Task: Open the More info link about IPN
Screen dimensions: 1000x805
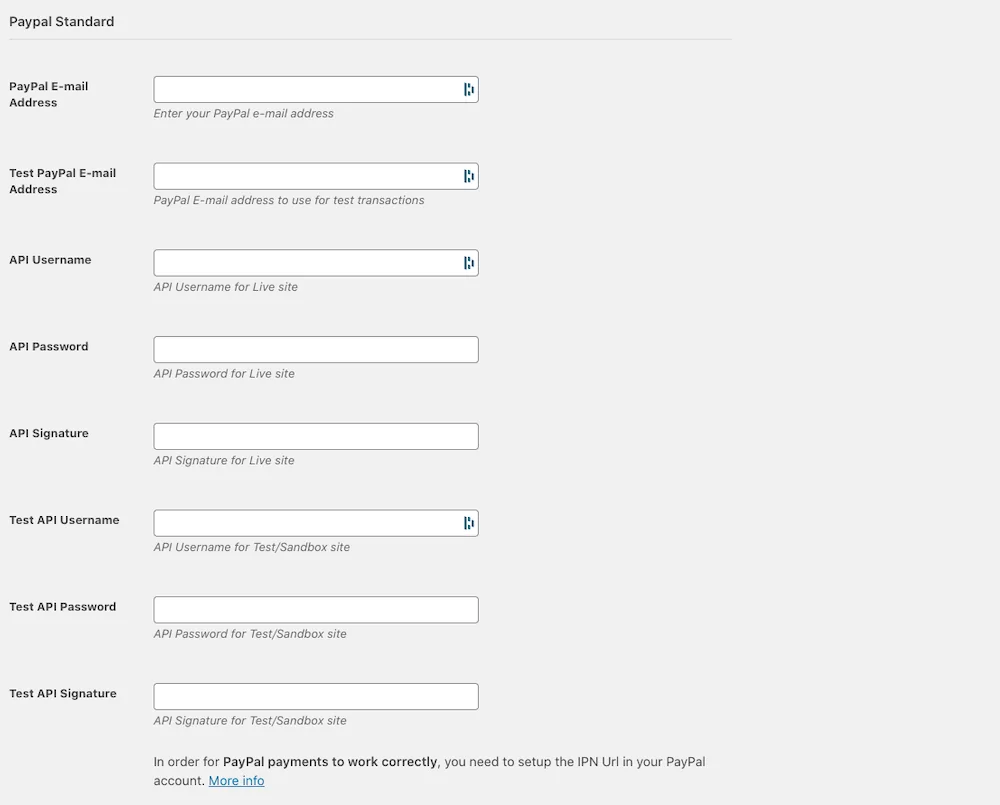Action: click(x=236, y=781)
